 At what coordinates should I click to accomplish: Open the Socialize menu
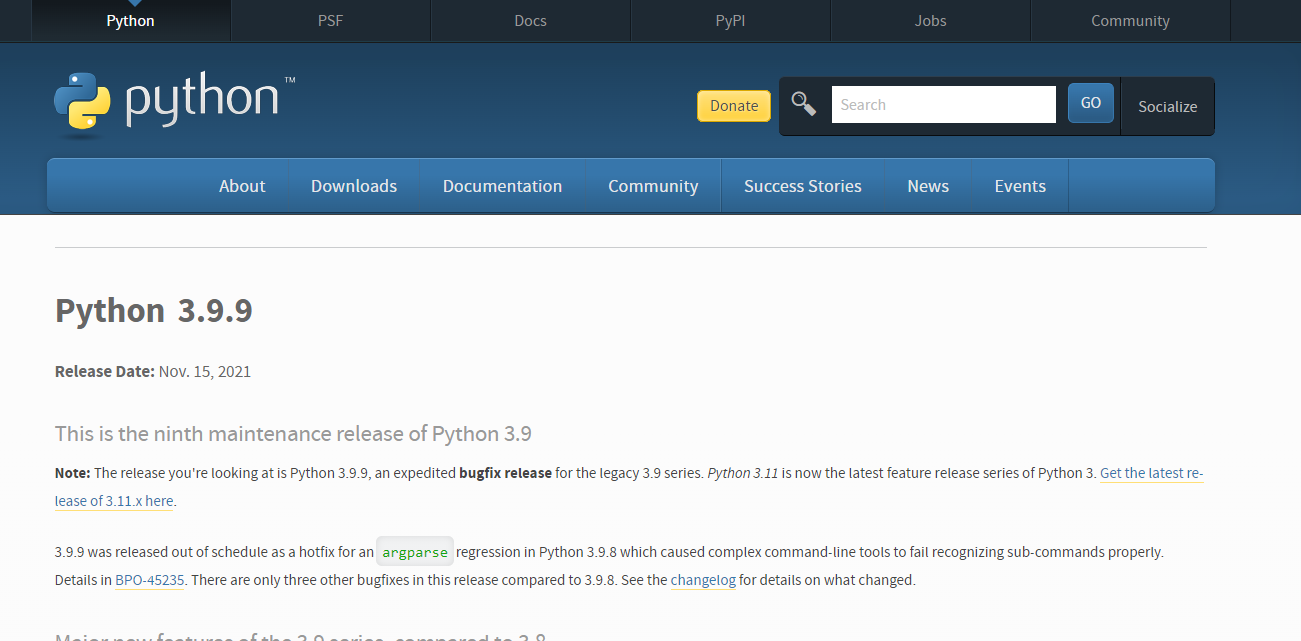pyautogui.click(x=1167, y=106)
